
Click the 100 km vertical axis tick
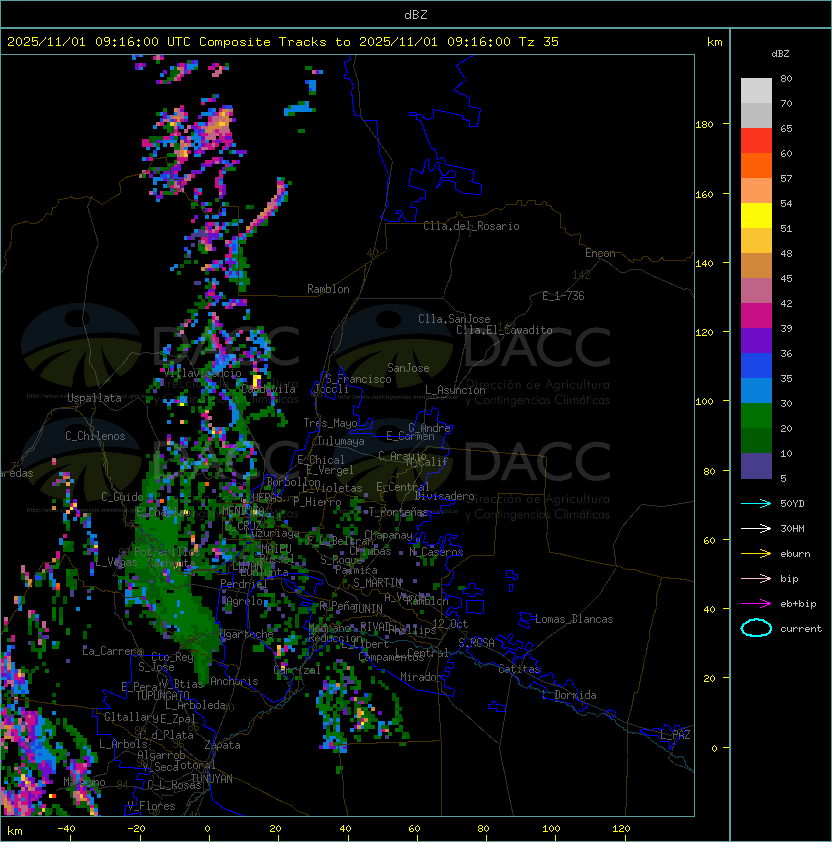pyautogui.click(x=704, y=401)
